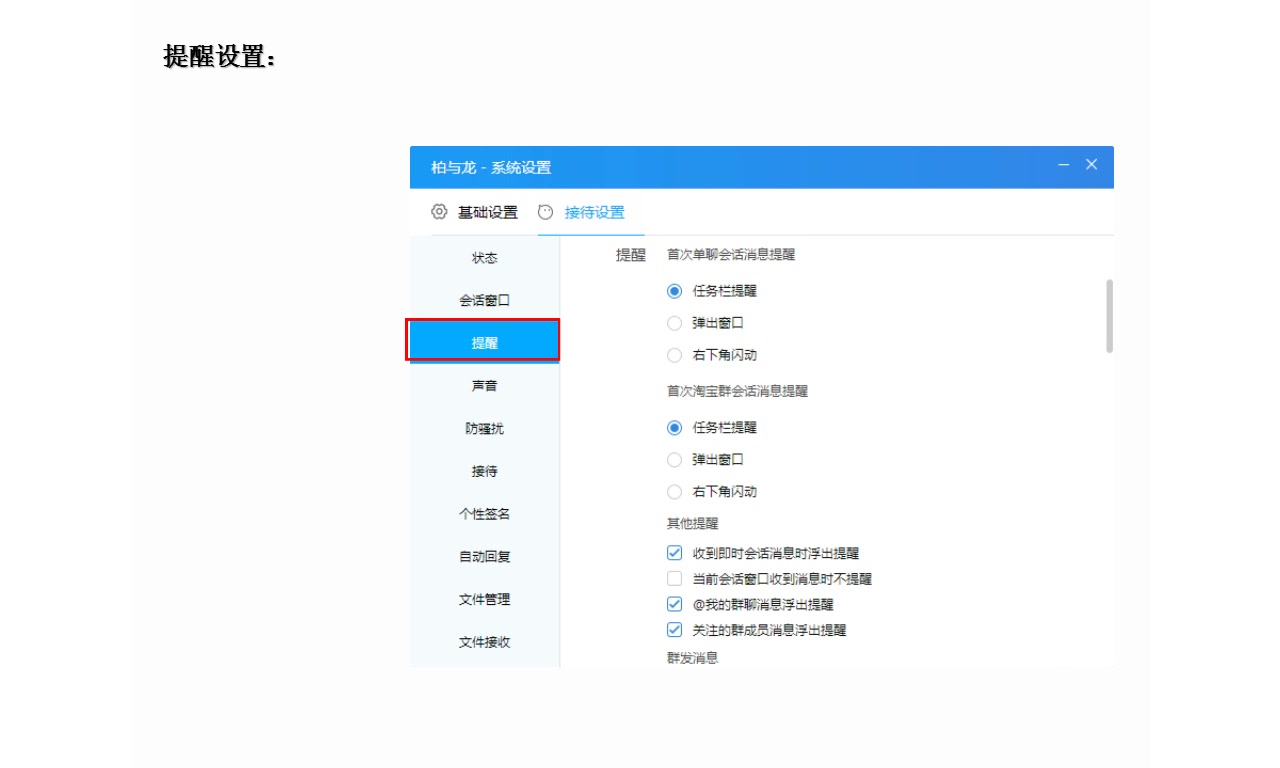The width and height of the screenshot is (1280, 768).
Task: Minimize the 系统设置 window
Action: point(1064,164)
